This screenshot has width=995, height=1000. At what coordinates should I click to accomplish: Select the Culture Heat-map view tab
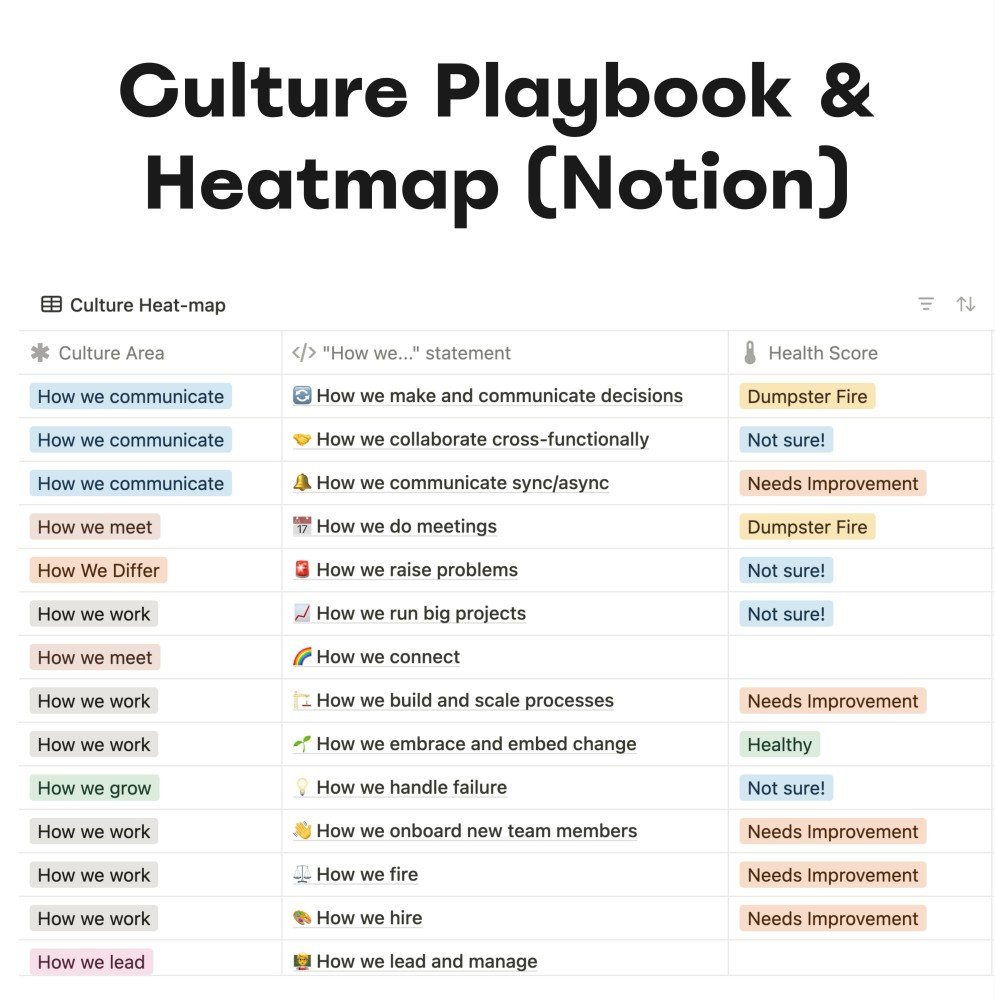tap(133, 305)
